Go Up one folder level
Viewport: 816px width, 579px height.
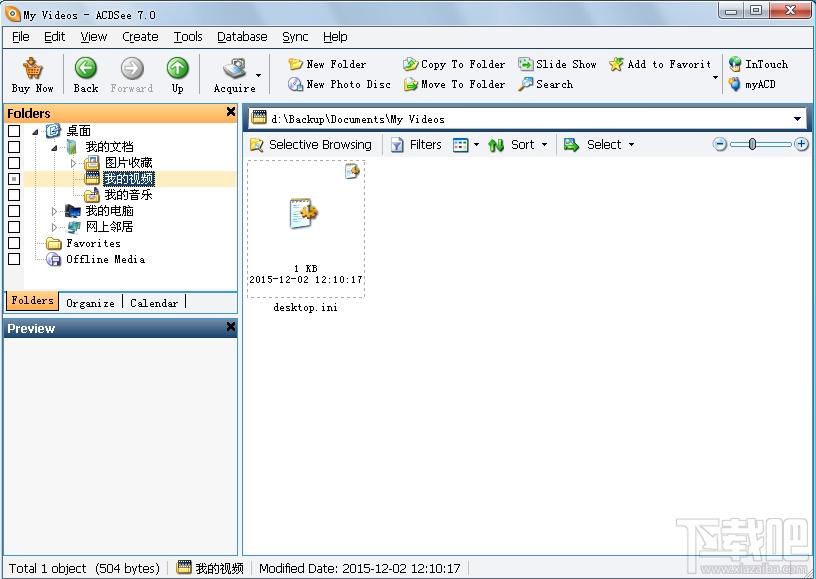point(177,68)
